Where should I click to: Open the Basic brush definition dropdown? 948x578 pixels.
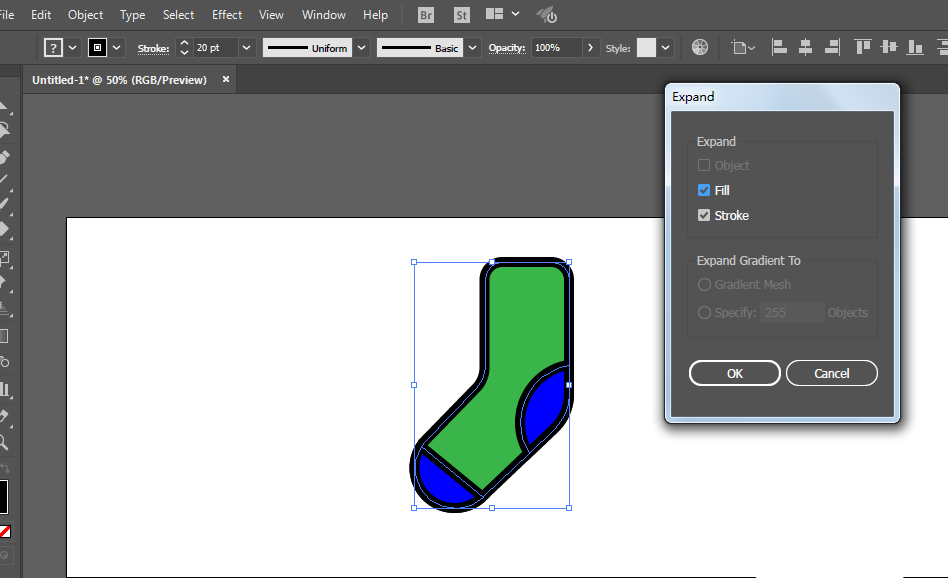(x=472, y=48)
